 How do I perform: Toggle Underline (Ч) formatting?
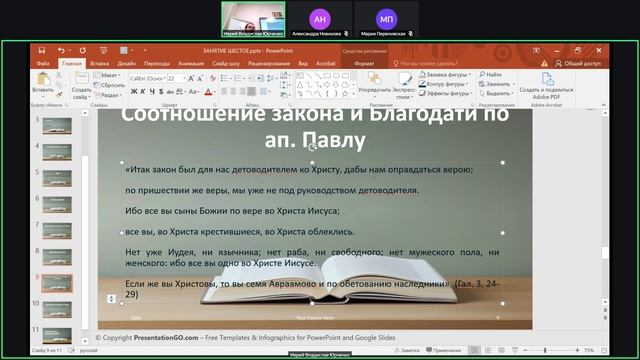(152, 91)
